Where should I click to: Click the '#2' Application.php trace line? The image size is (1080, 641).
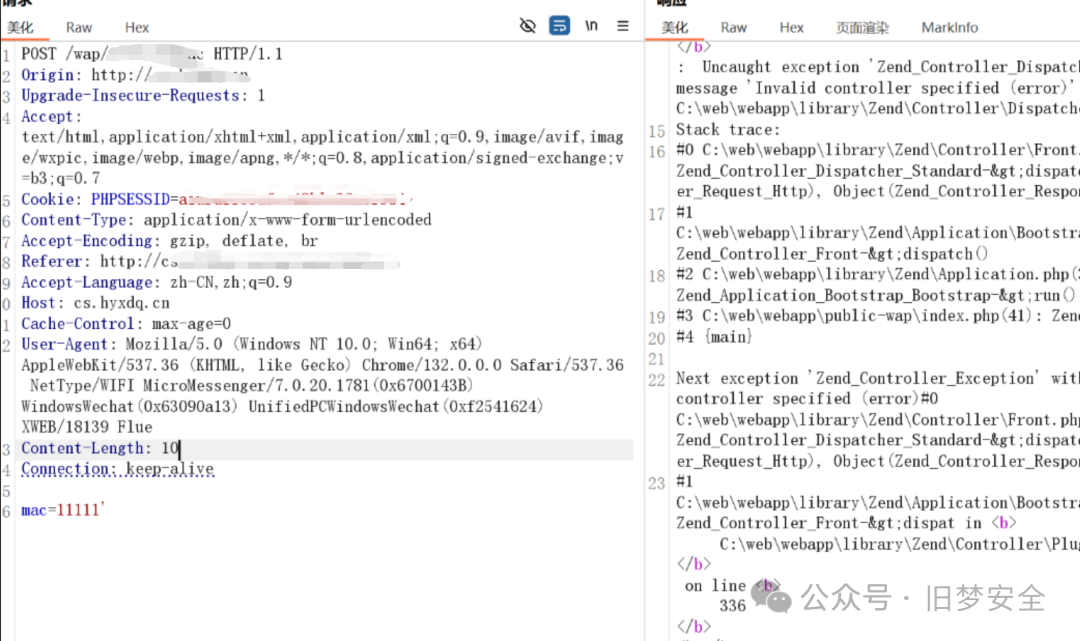tap(878, 274)
